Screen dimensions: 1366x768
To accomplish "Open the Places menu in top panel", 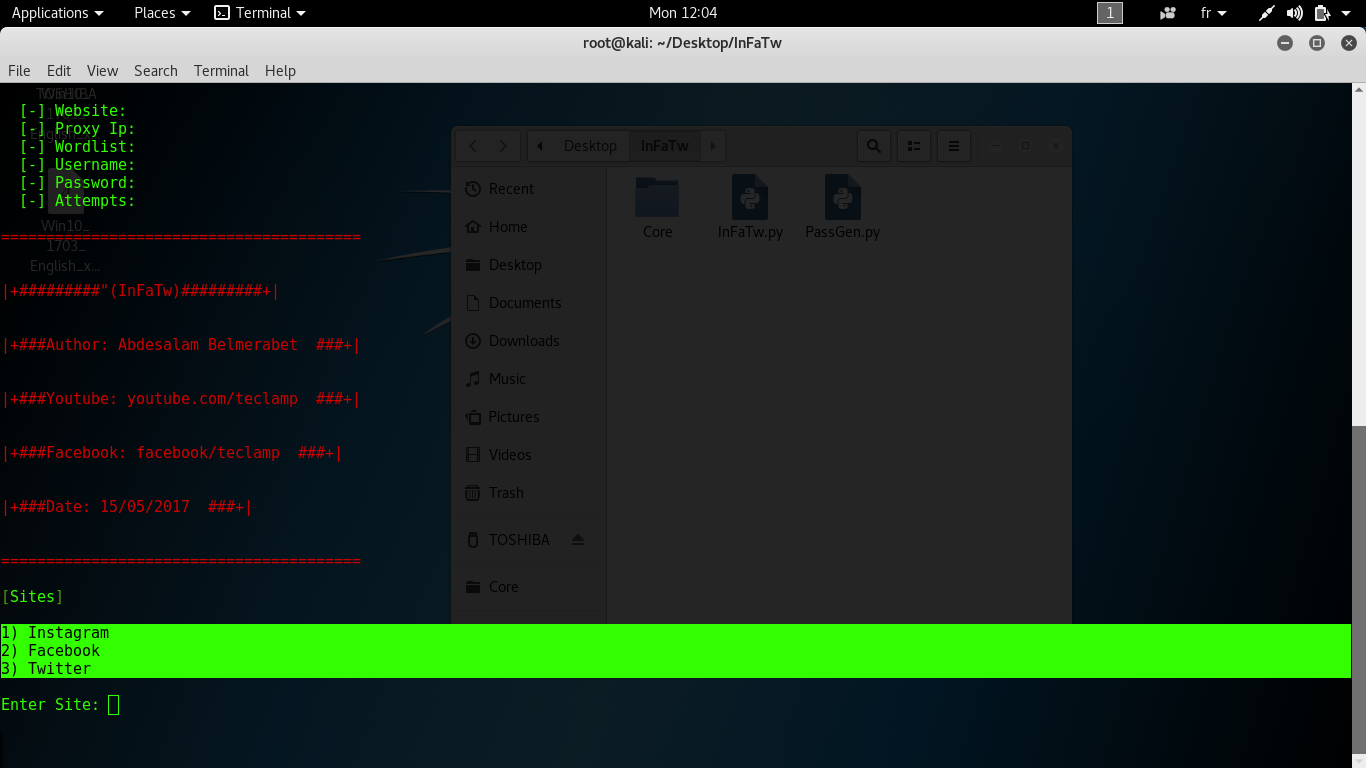I will pos(162,13).
